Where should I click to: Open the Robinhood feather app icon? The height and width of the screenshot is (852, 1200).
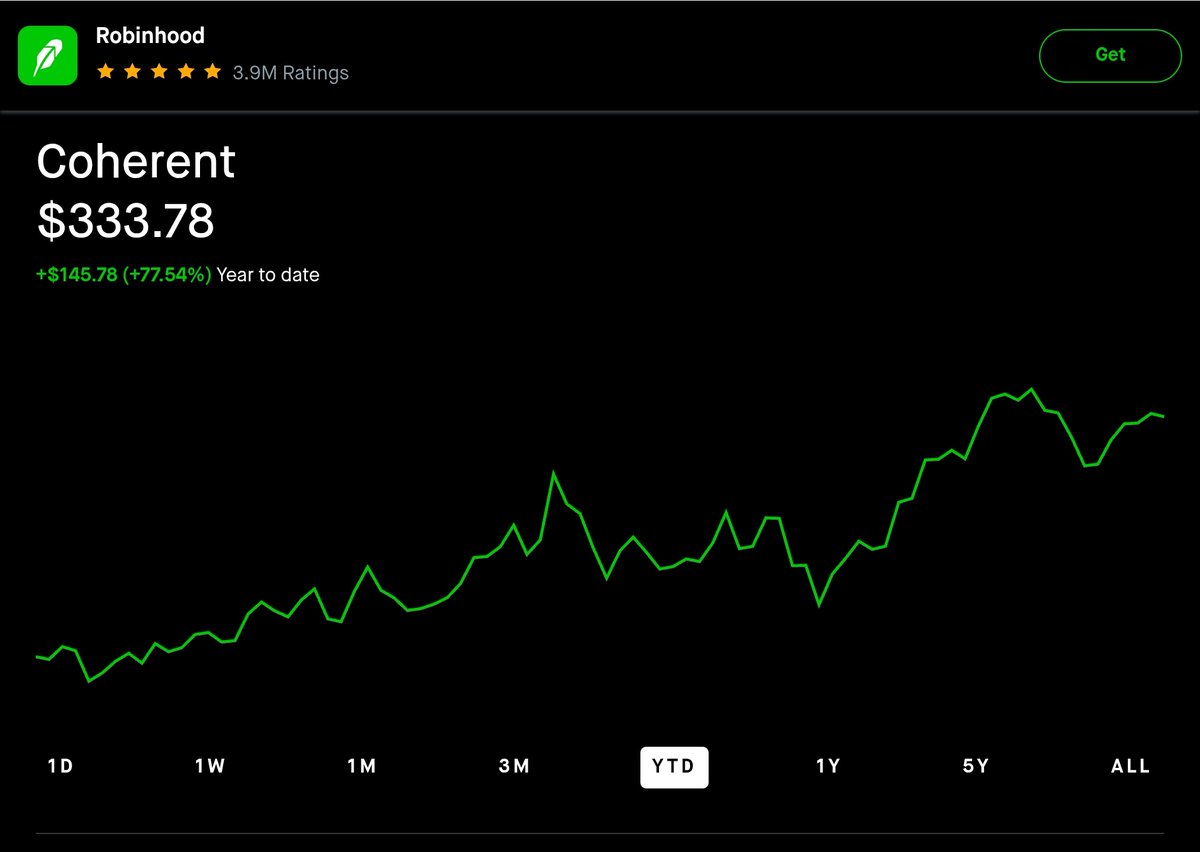pos(48,55)
